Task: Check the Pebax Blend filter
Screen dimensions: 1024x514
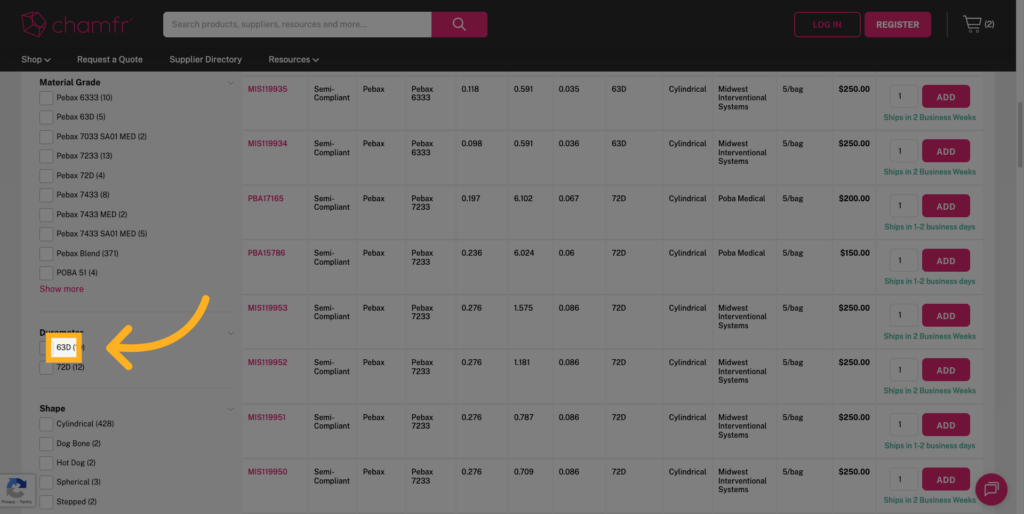Action: pyautogui.click(x=46, y=253)
